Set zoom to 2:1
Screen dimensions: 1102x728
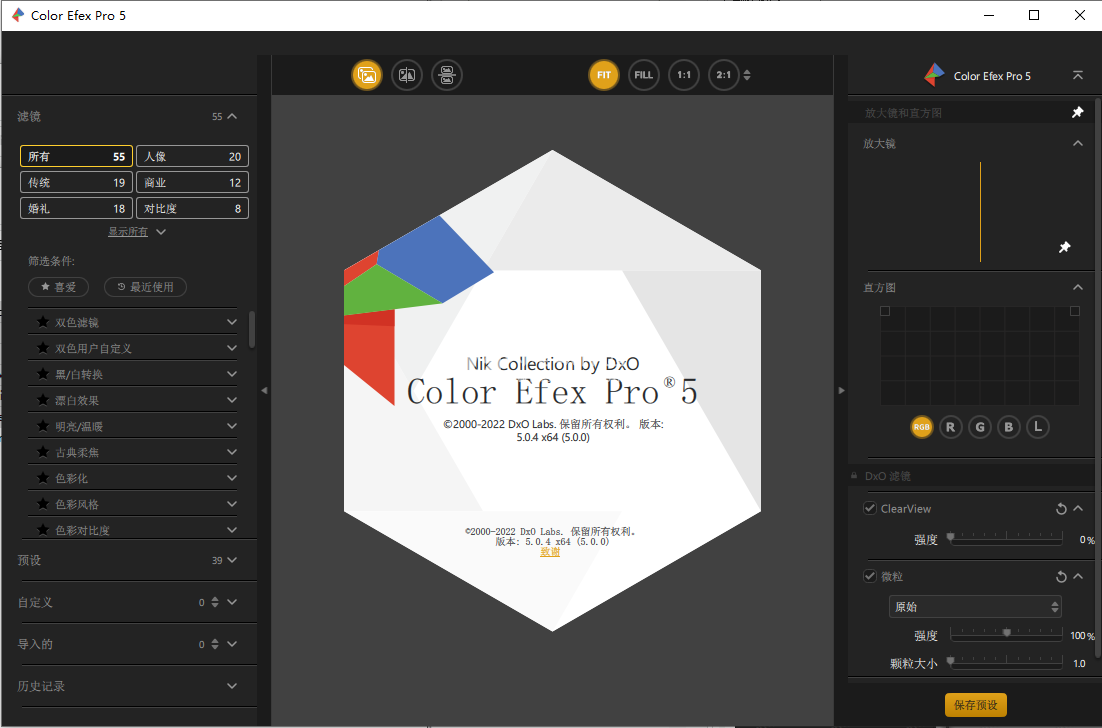724,75
